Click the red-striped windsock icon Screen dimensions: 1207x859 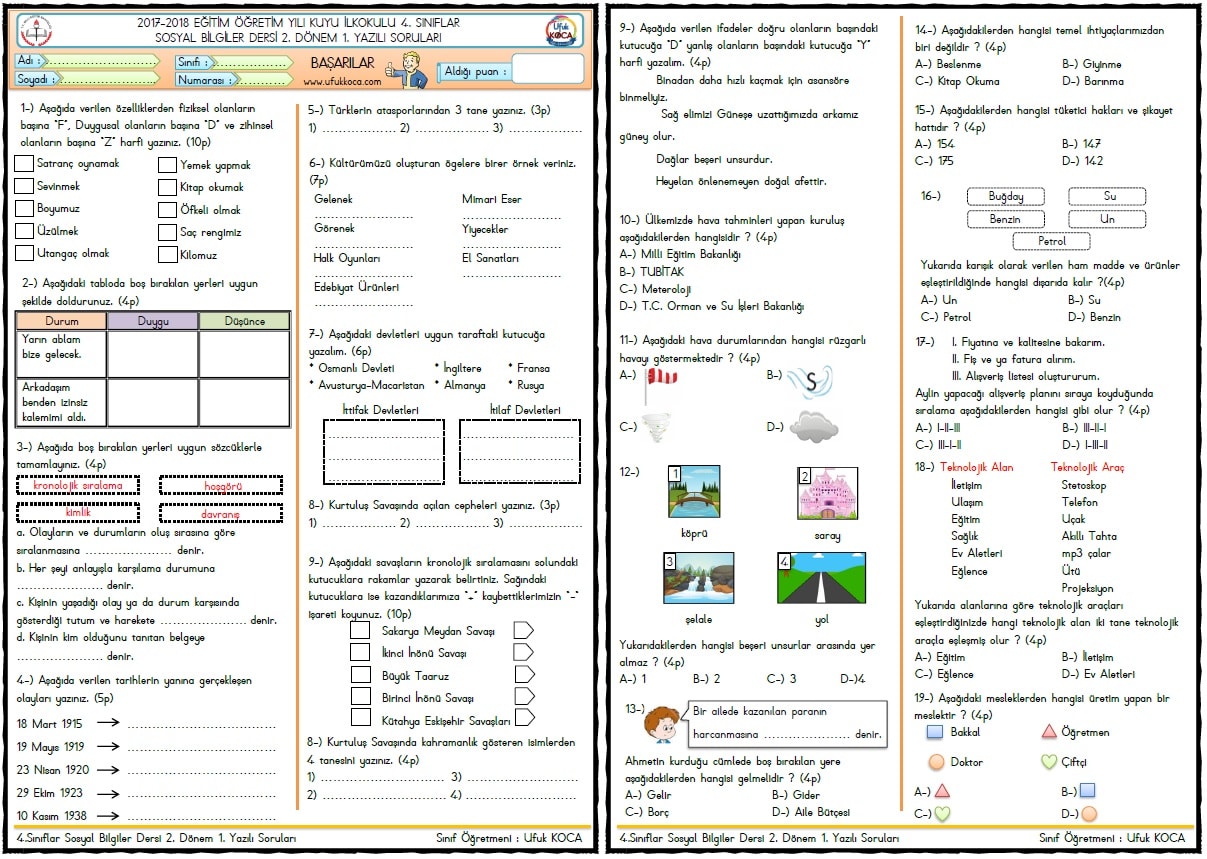[661, 385]
